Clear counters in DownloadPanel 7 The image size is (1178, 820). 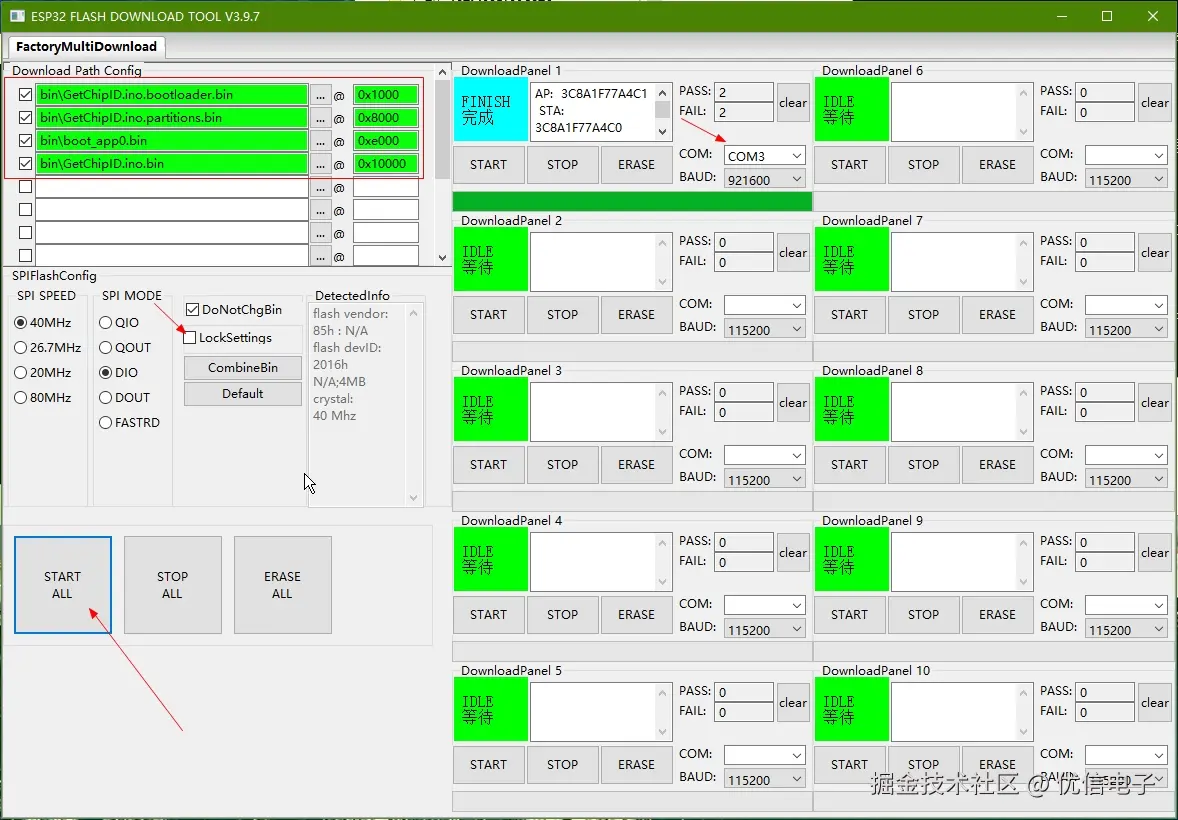(1154, 253)
